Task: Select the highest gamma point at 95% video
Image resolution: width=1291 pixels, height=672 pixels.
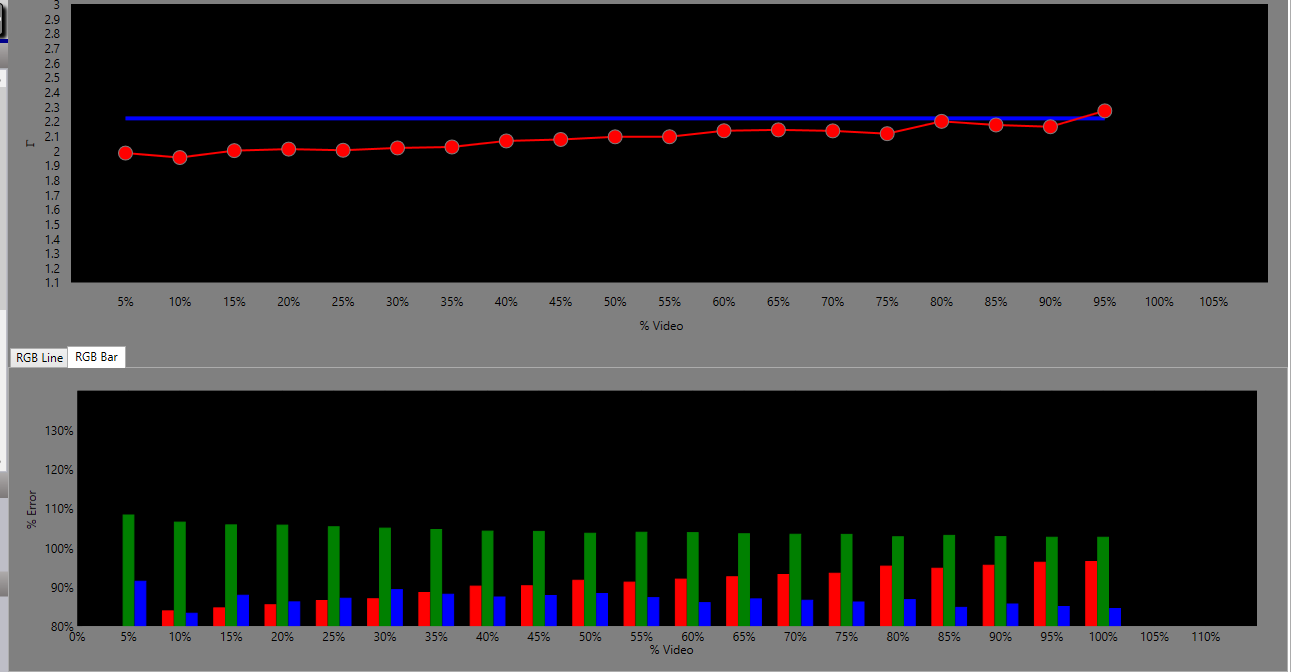Action: click(1104, 111)
